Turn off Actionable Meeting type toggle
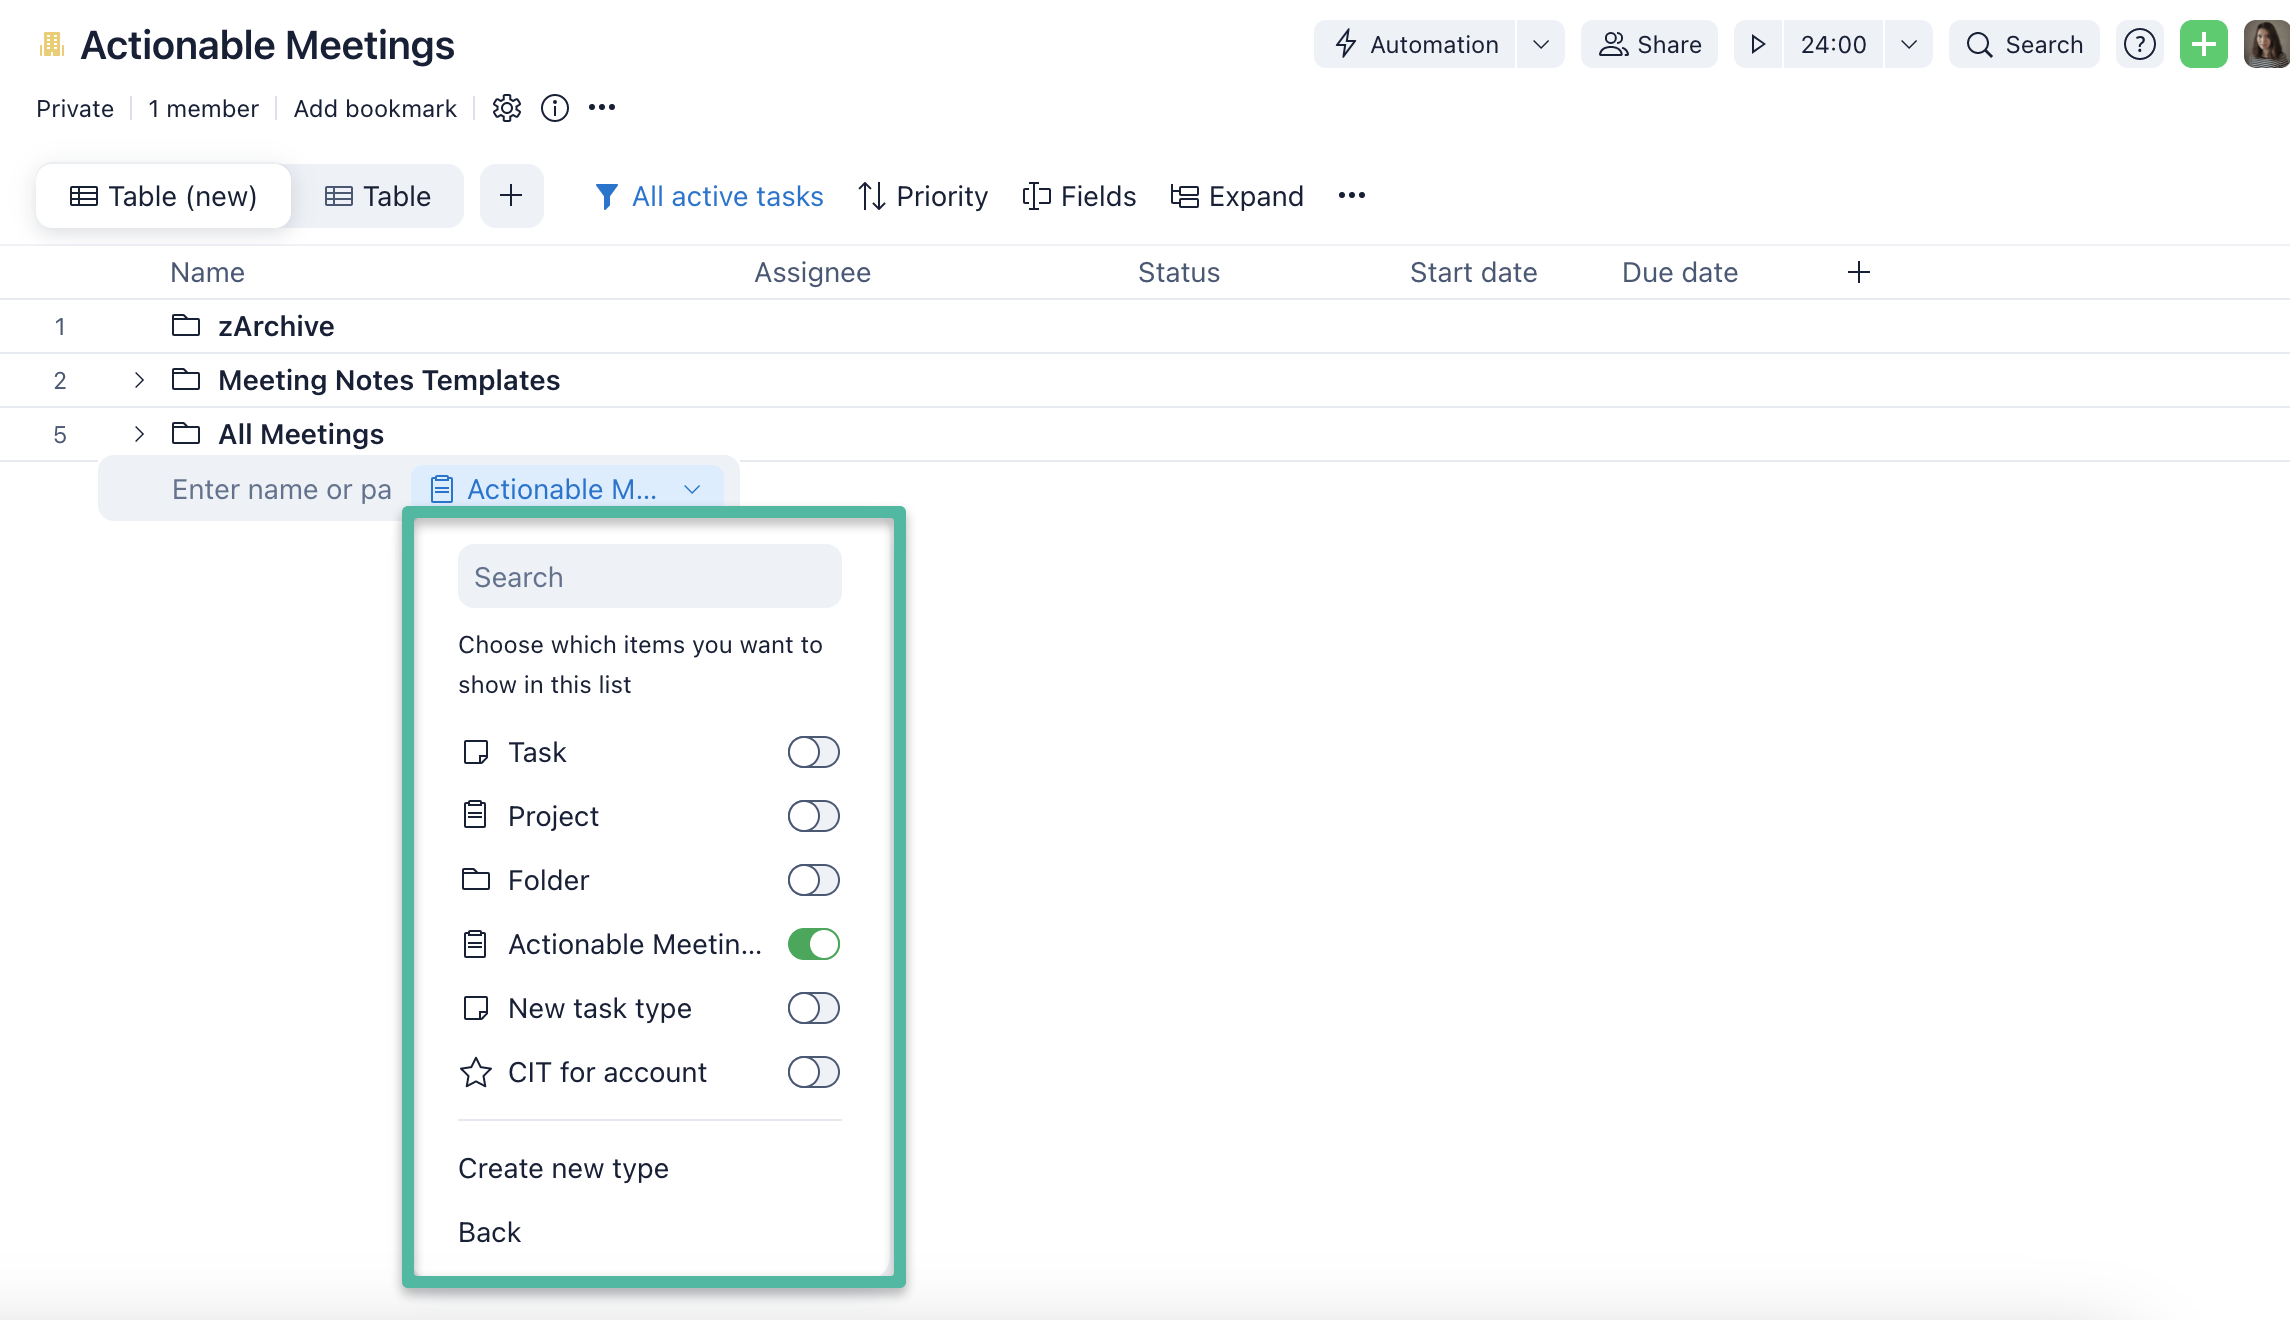This screenshot has height=1320, width=2290. (x=813, y=944)
